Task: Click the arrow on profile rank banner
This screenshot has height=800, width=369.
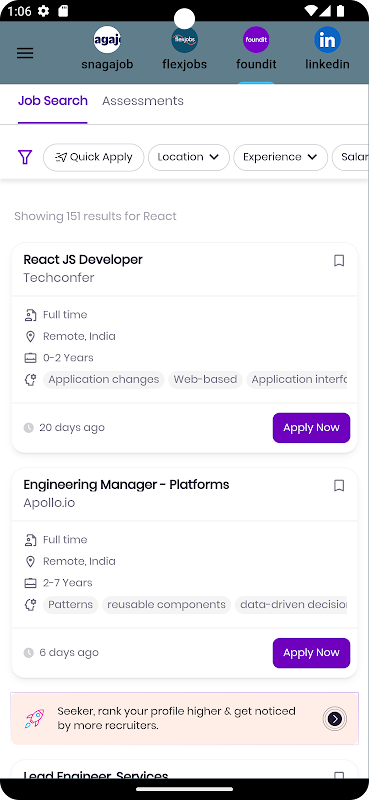Action: tap(335, 719)
